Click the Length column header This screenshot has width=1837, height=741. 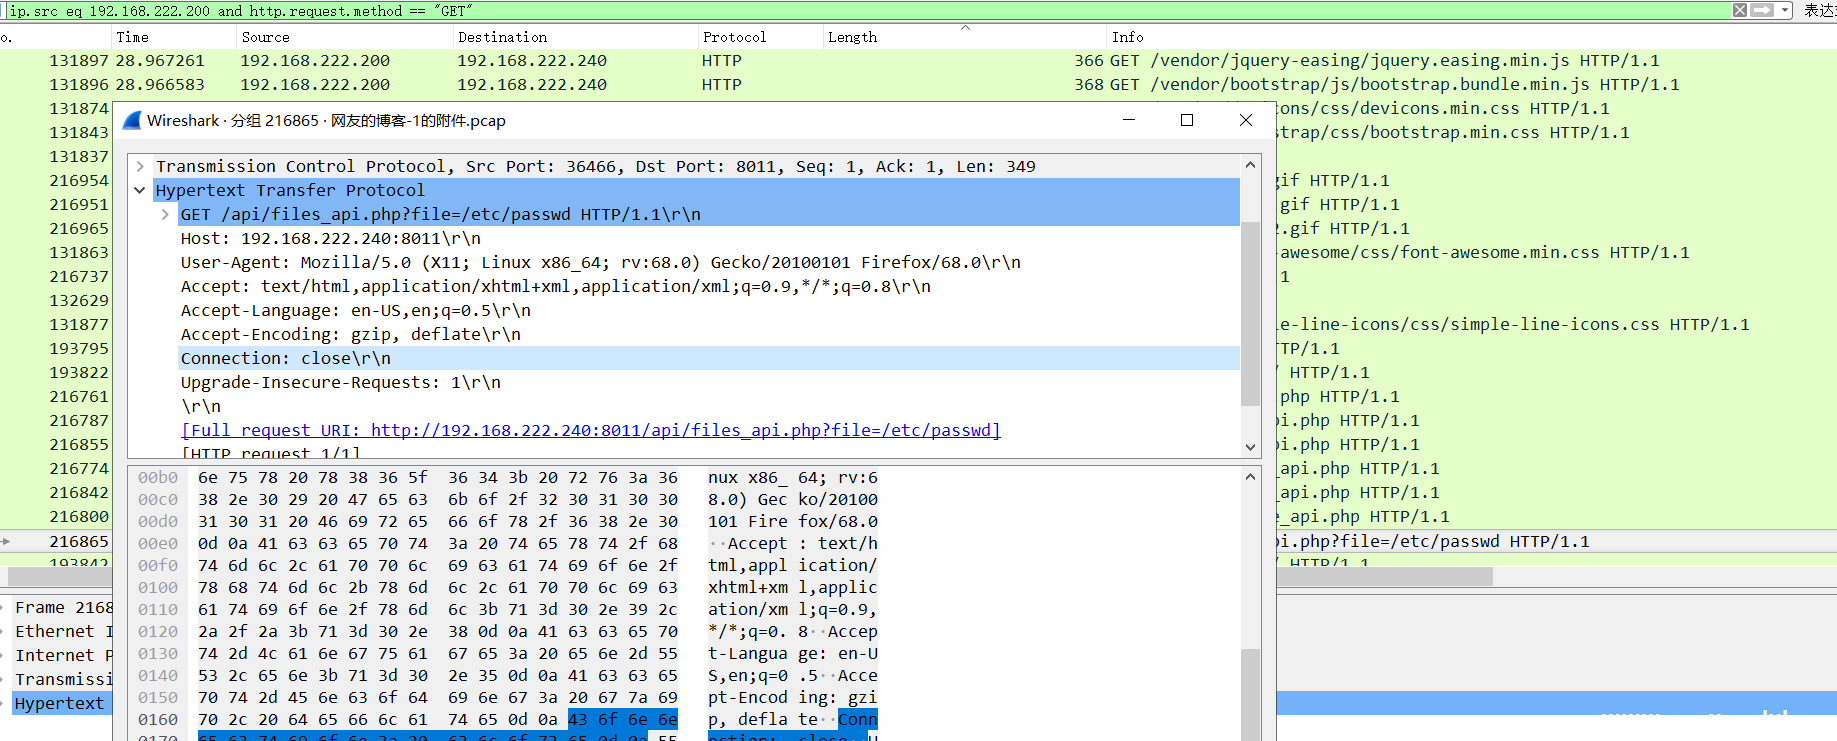[852, 37]
